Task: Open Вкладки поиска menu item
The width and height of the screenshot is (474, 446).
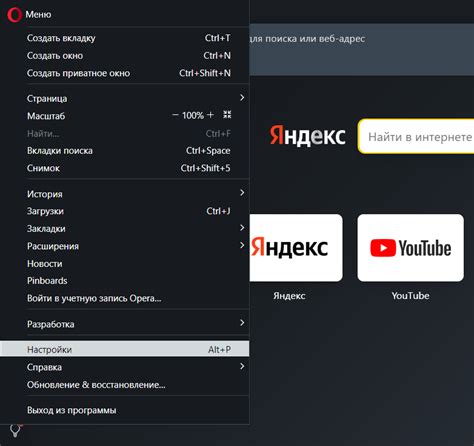Action: point(125,151)
